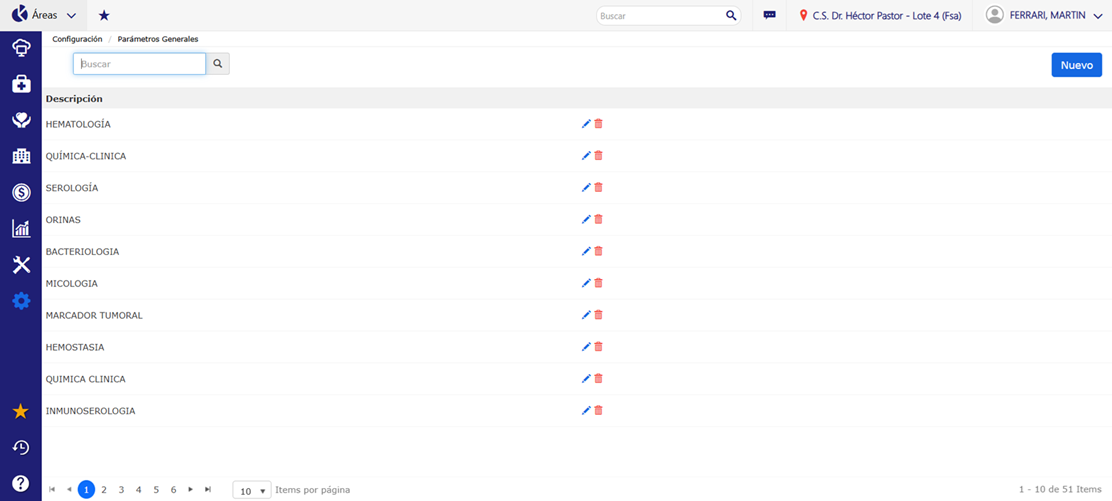Open the monitor sidebar icon
The image size is (1112, 501).
click(x=21, y=48)
